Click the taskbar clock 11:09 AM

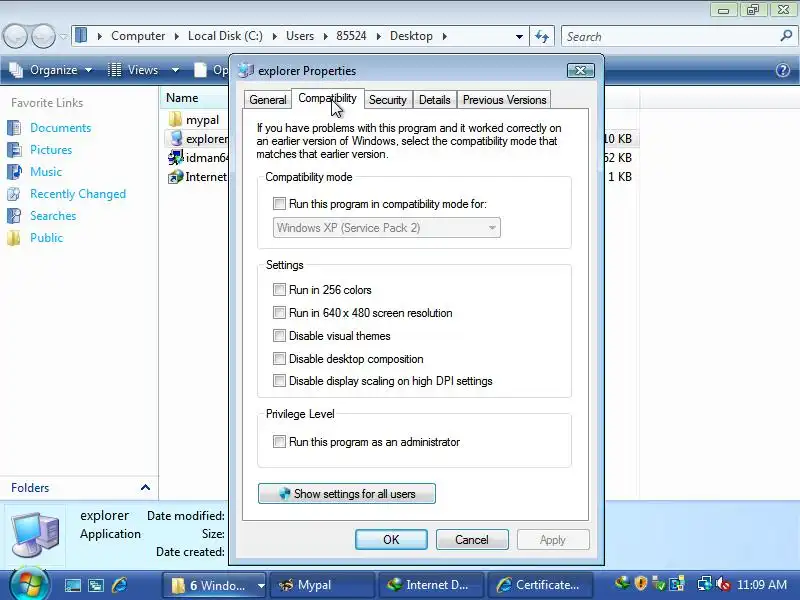(762, 585)
